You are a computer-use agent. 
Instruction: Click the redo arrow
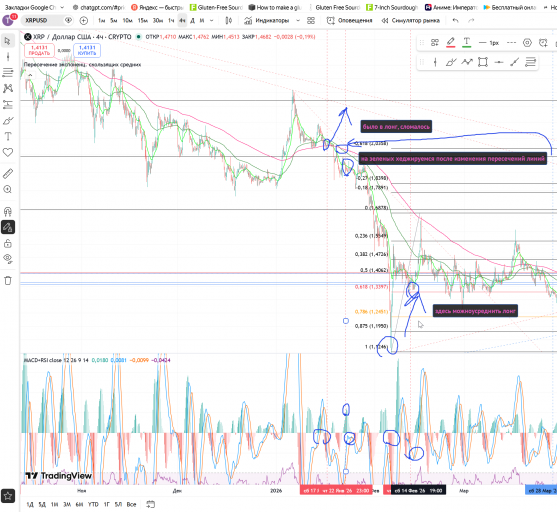[471, 21]
